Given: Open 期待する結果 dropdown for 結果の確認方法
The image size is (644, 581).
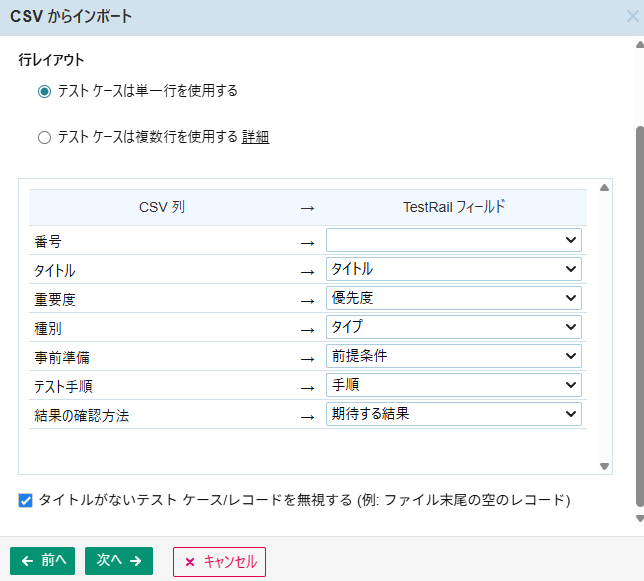Looking at the screenshot, I should (453, 414).
